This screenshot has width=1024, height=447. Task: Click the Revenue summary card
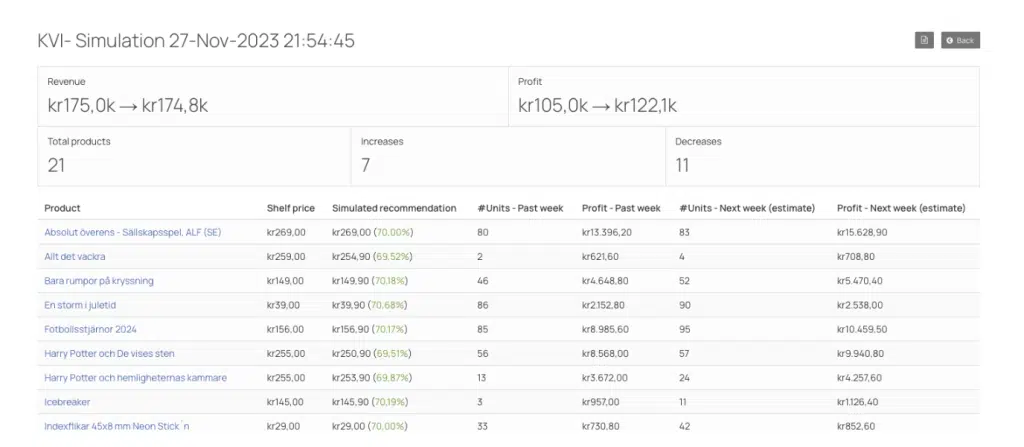click(273, 96)
